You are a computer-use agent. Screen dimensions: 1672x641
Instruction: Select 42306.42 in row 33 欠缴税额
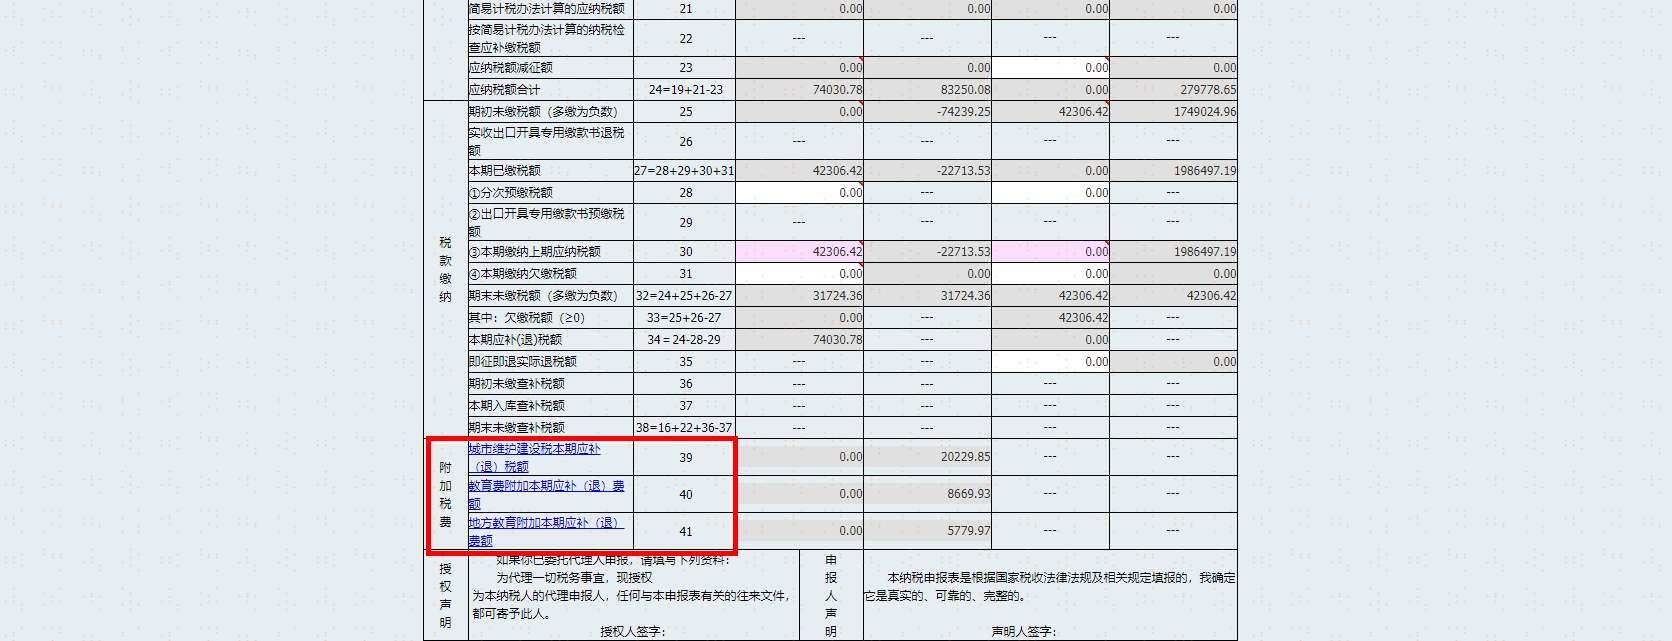1083,317
